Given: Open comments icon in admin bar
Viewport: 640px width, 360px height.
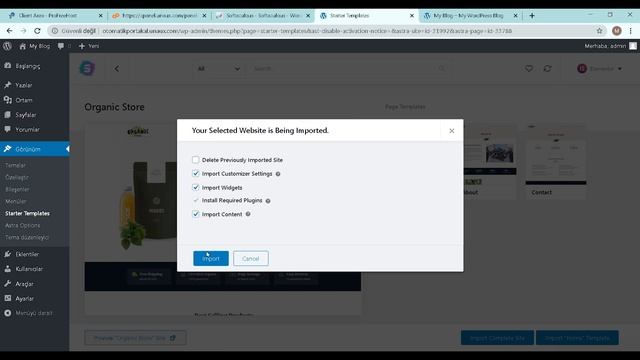Looking at the screenshot, I should [x=61, y=46].
